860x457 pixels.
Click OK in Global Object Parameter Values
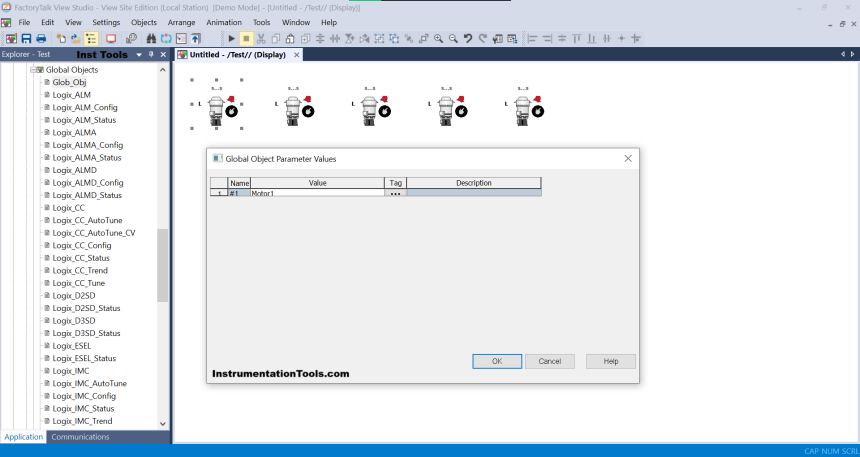coord(498,361)
